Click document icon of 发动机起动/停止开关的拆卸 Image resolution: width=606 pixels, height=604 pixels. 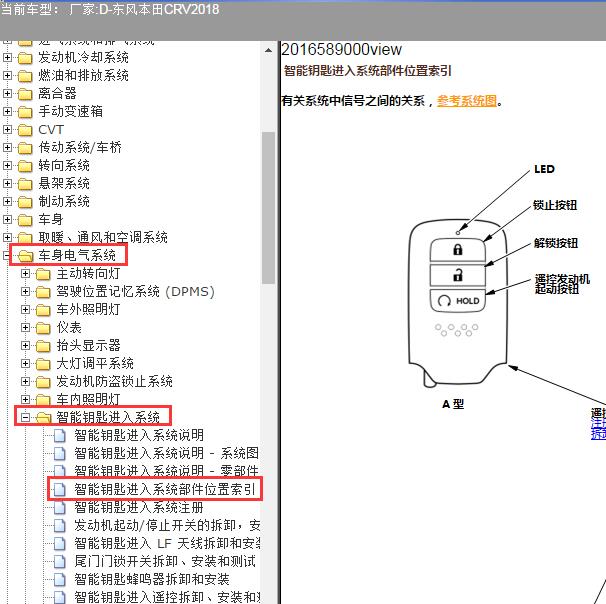point(60,526)
